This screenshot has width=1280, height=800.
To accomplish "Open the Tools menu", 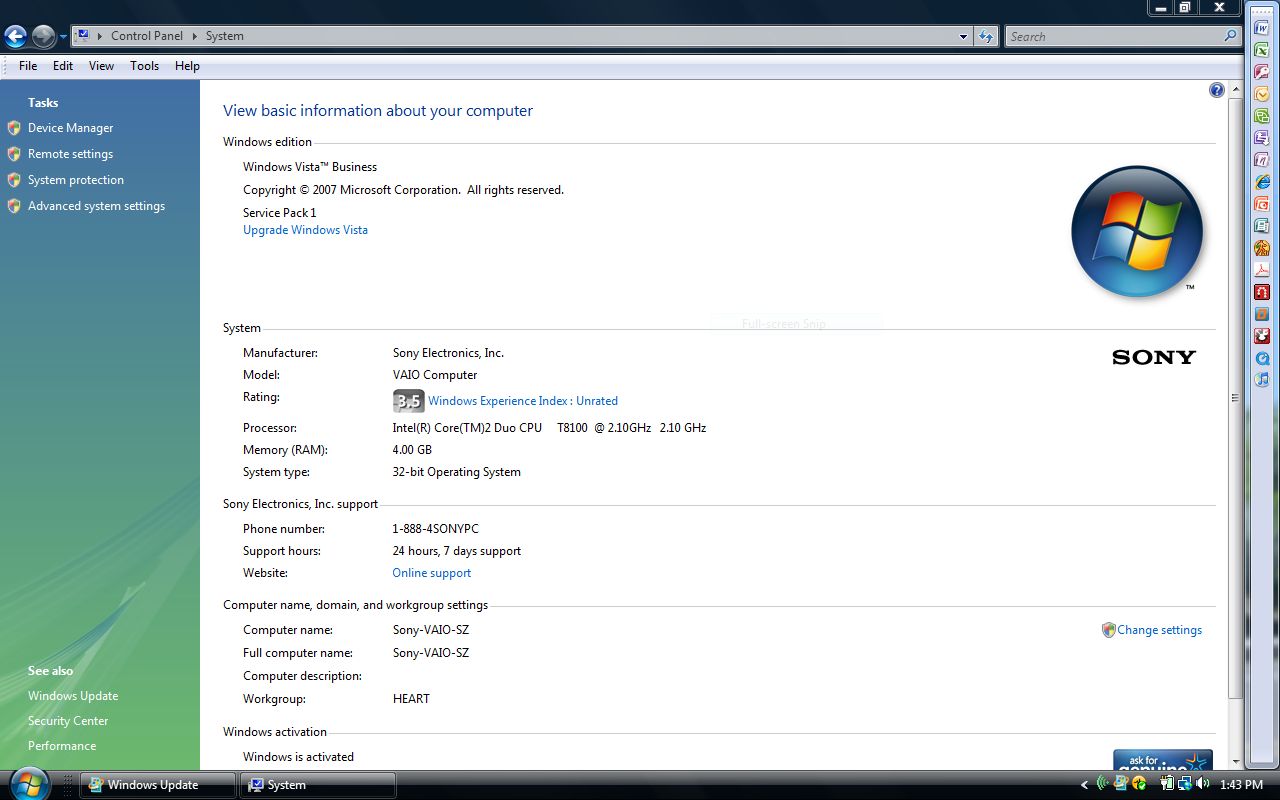I will [144, 66].
